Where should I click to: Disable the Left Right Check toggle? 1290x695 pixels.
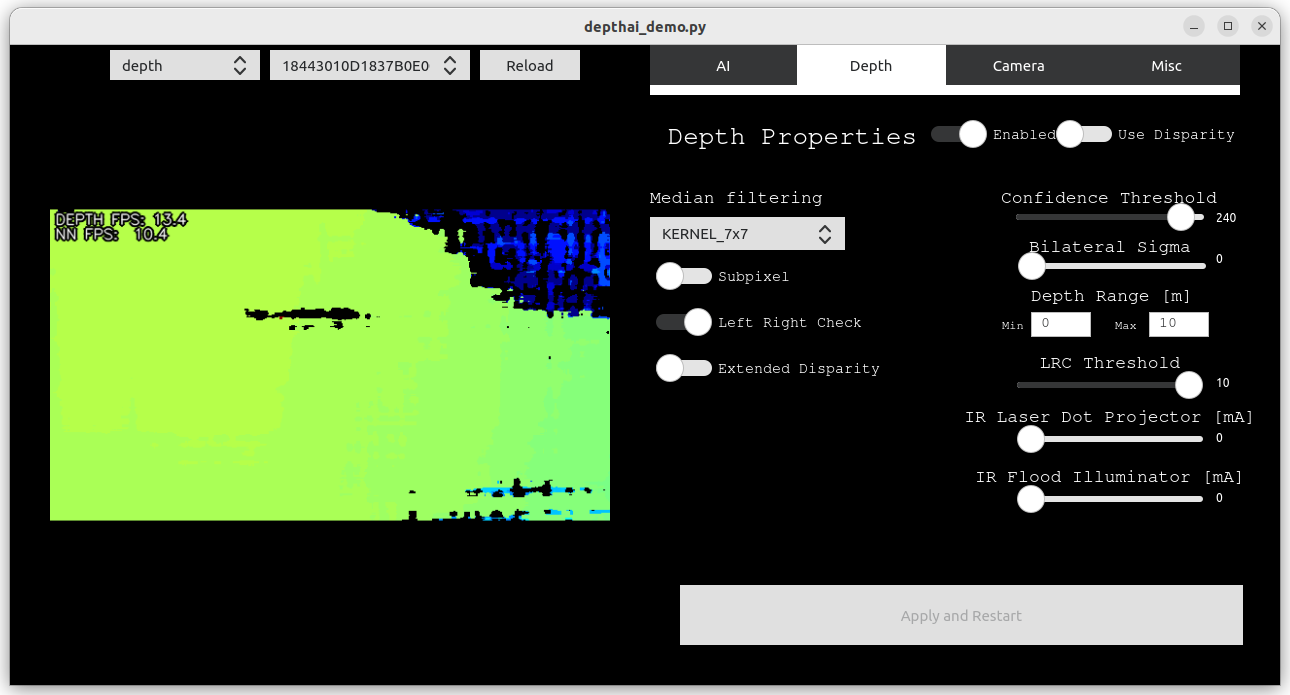(x=684, y=322)
